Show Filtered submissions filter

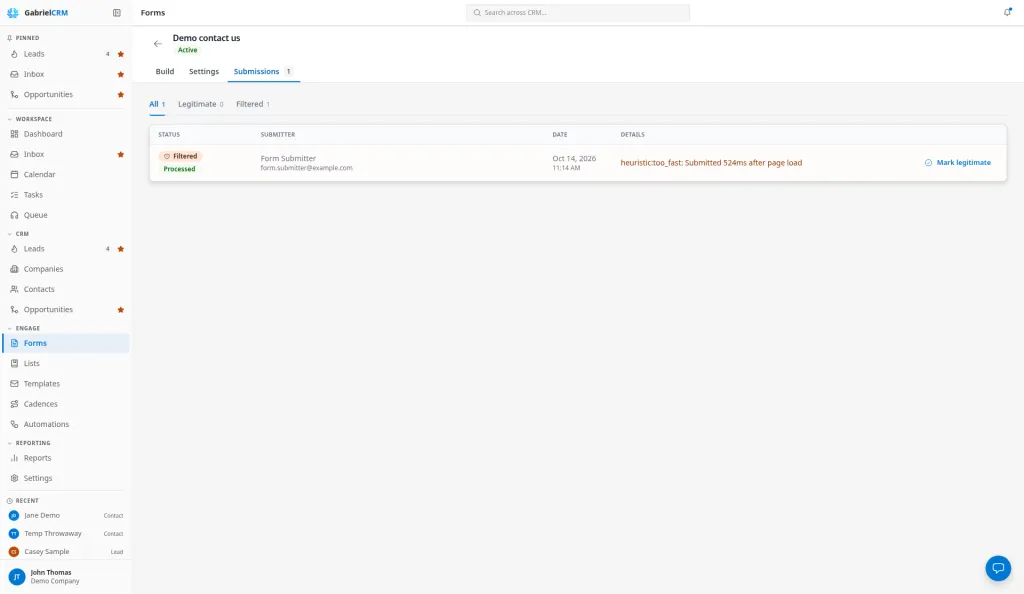click(x=253, y=104)
